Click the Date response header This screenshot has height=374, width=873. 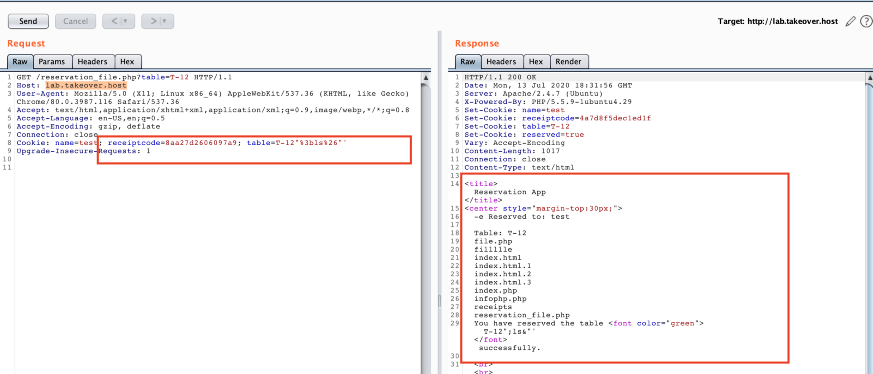pyautogui.click(x=547, y=86)
